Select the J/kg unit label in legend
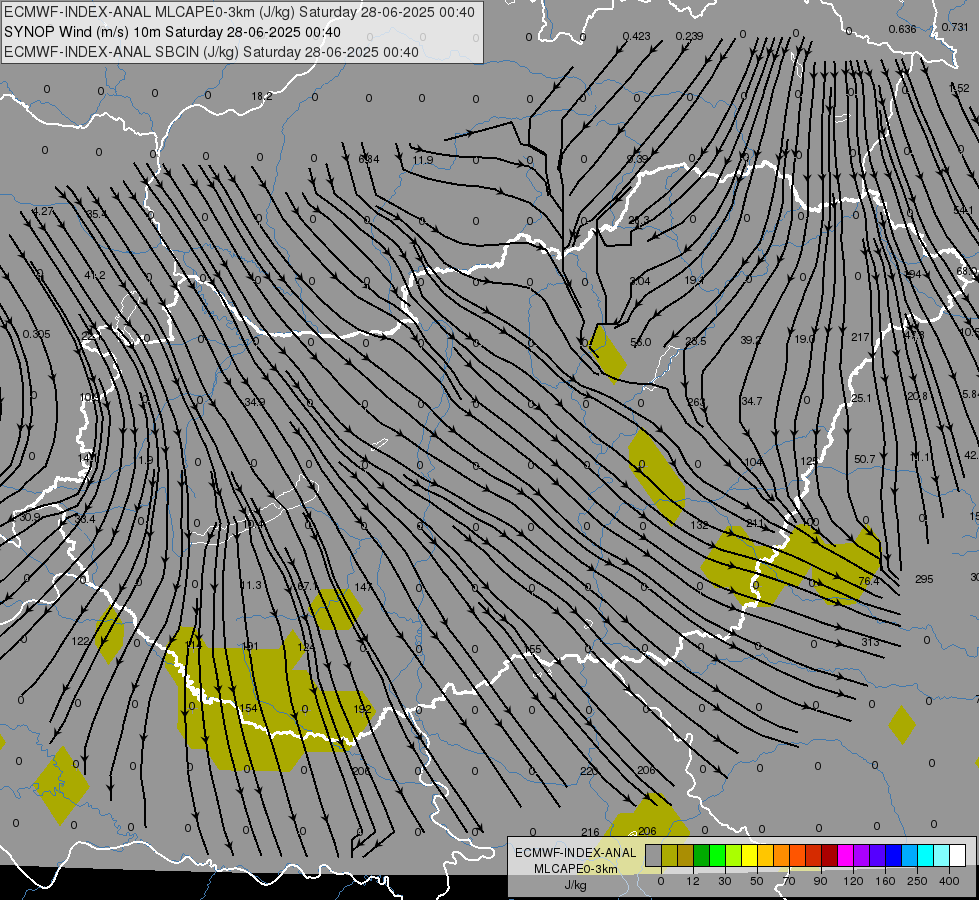Image resolution: width=979 pixels, height=900 pixels. pos(575,885)
